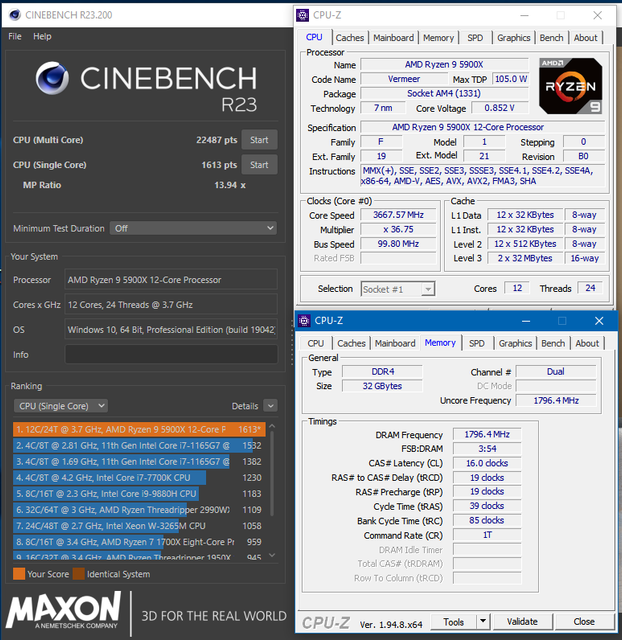Click the Uncore Frequency 1796.4 MHz value
This screenshot has height=640, width=622.
[556, 400]
